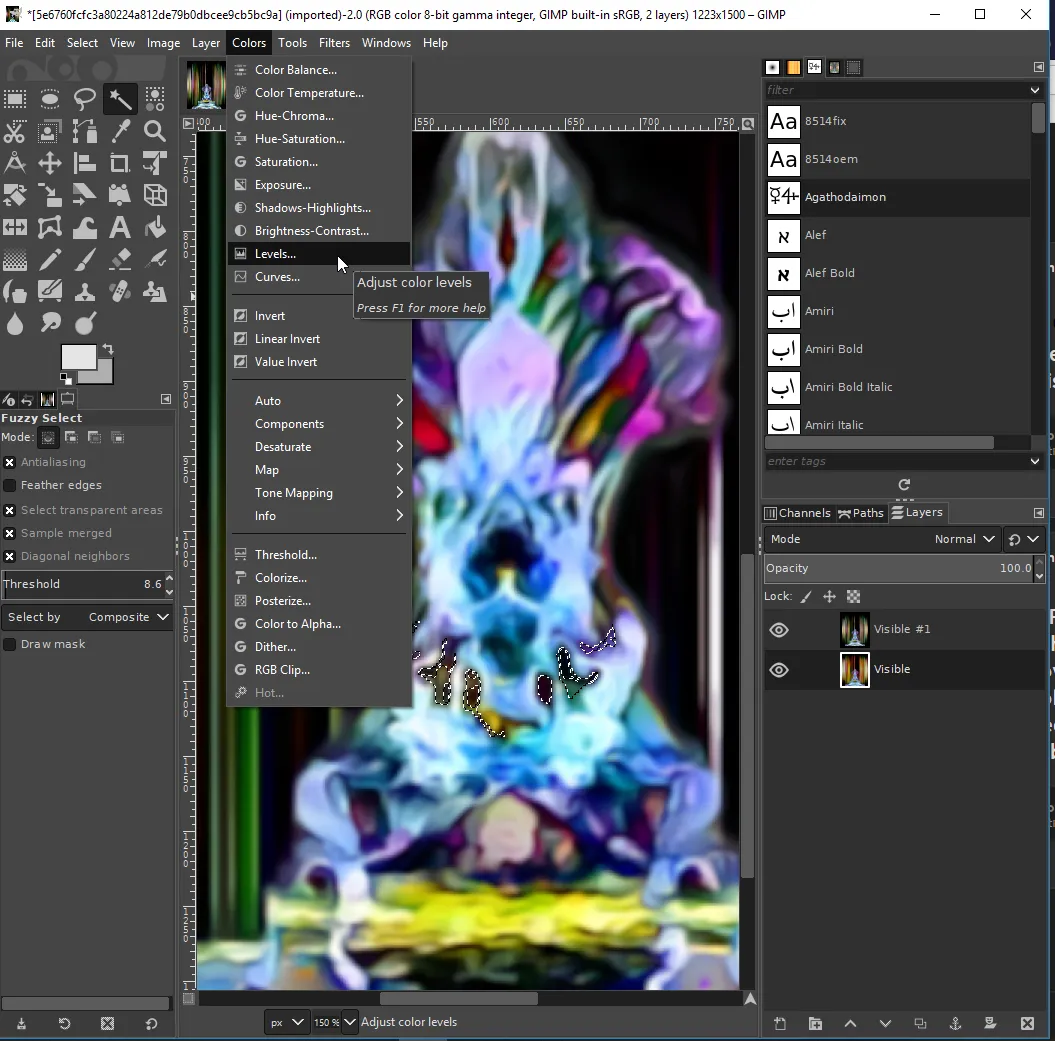Switch to the Channels tab

[x=799, y=513]
